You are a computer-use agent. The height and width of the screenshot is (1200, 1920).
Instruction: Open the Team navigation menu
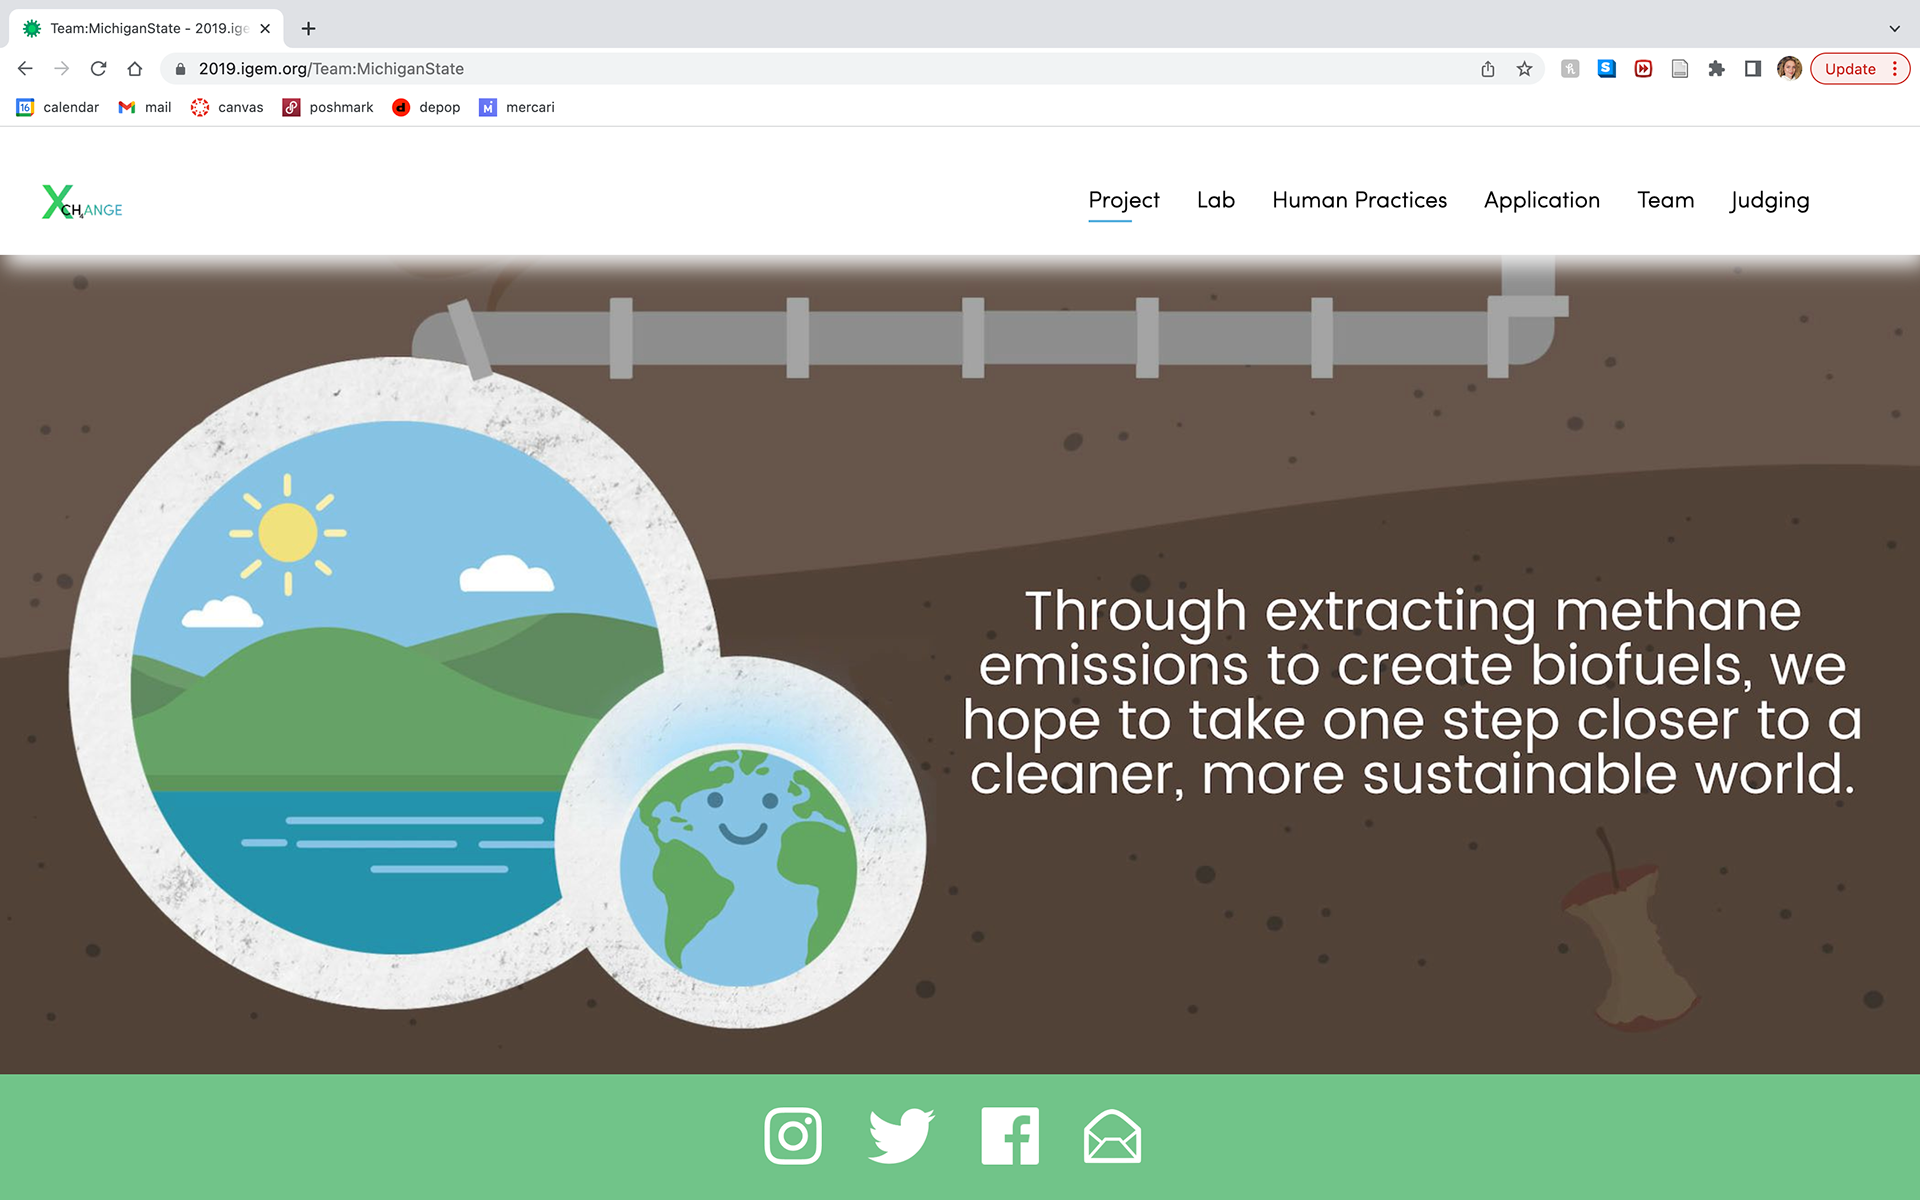(x=1665, y=200)
